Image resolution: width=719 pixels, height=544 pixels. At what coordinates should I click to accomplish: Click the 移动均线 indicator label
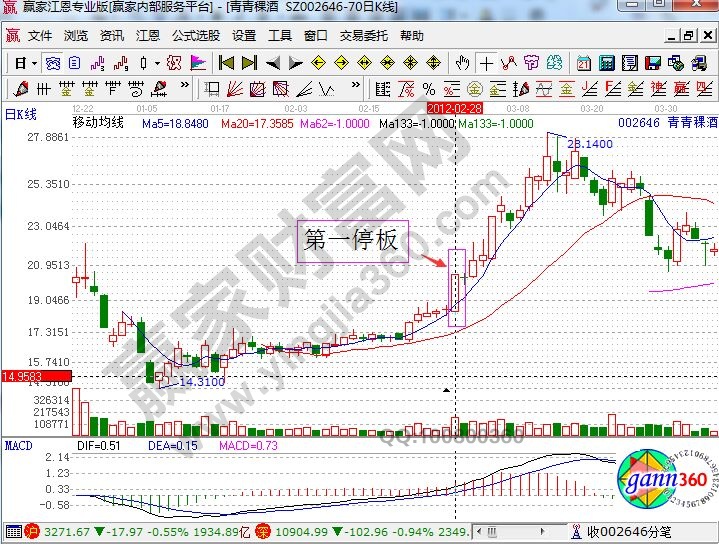click(x=97, y=123)
